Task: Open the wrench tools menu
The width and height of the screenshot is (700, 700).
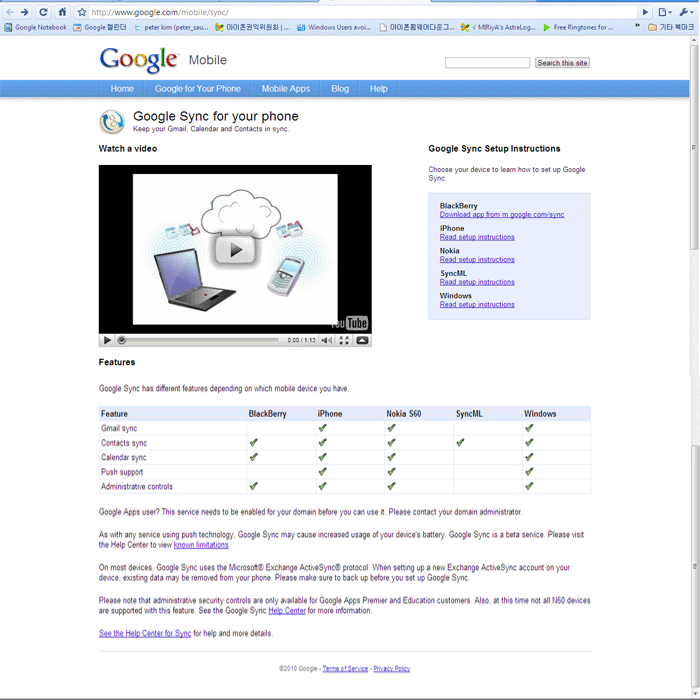Action: [x=686, y=12]
